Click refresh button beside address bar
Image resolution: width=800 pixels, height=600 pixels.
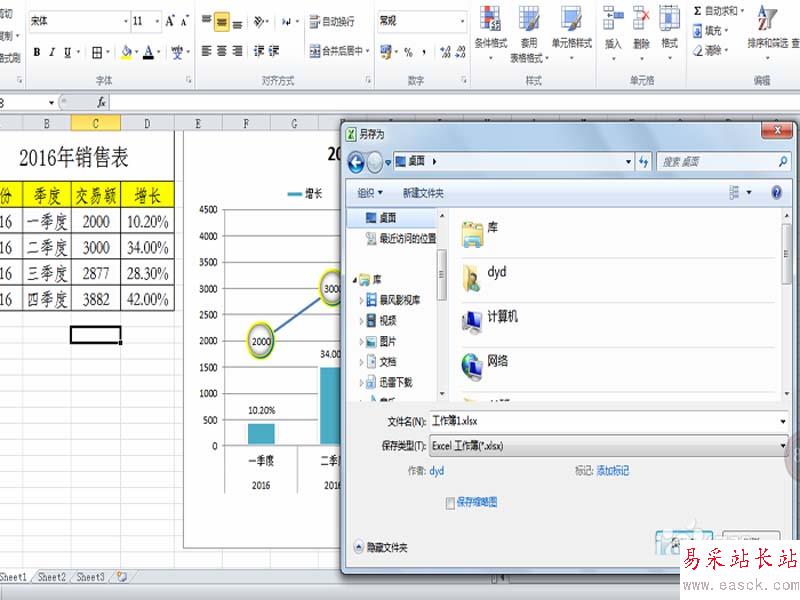[643, 162]
